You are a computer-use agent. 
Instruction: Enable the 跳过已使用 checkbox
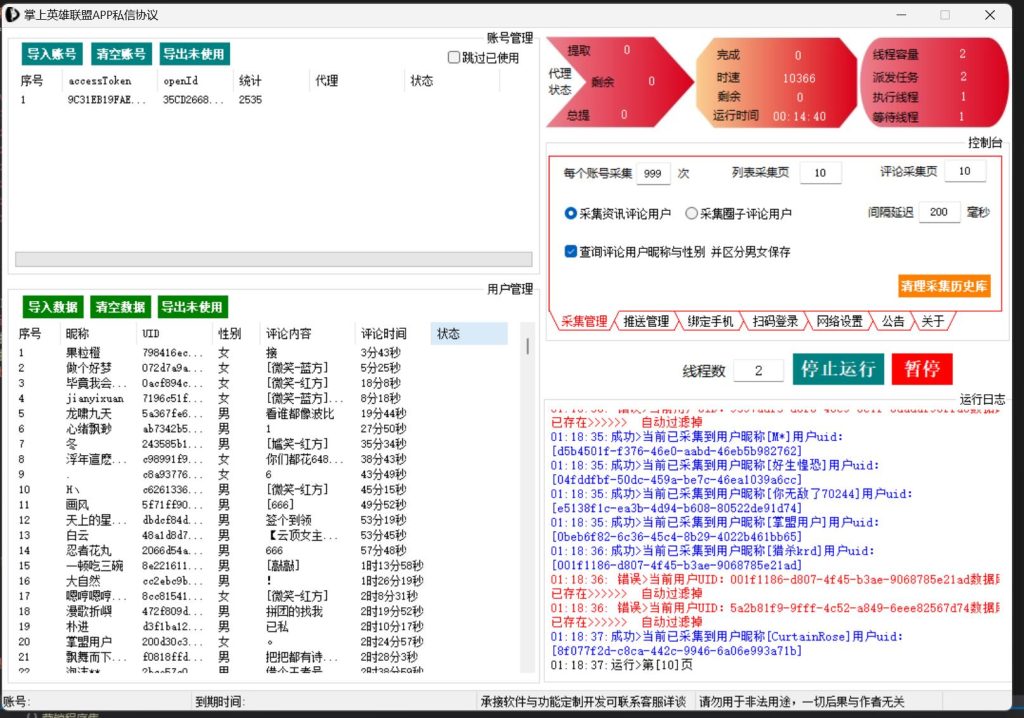454,58
